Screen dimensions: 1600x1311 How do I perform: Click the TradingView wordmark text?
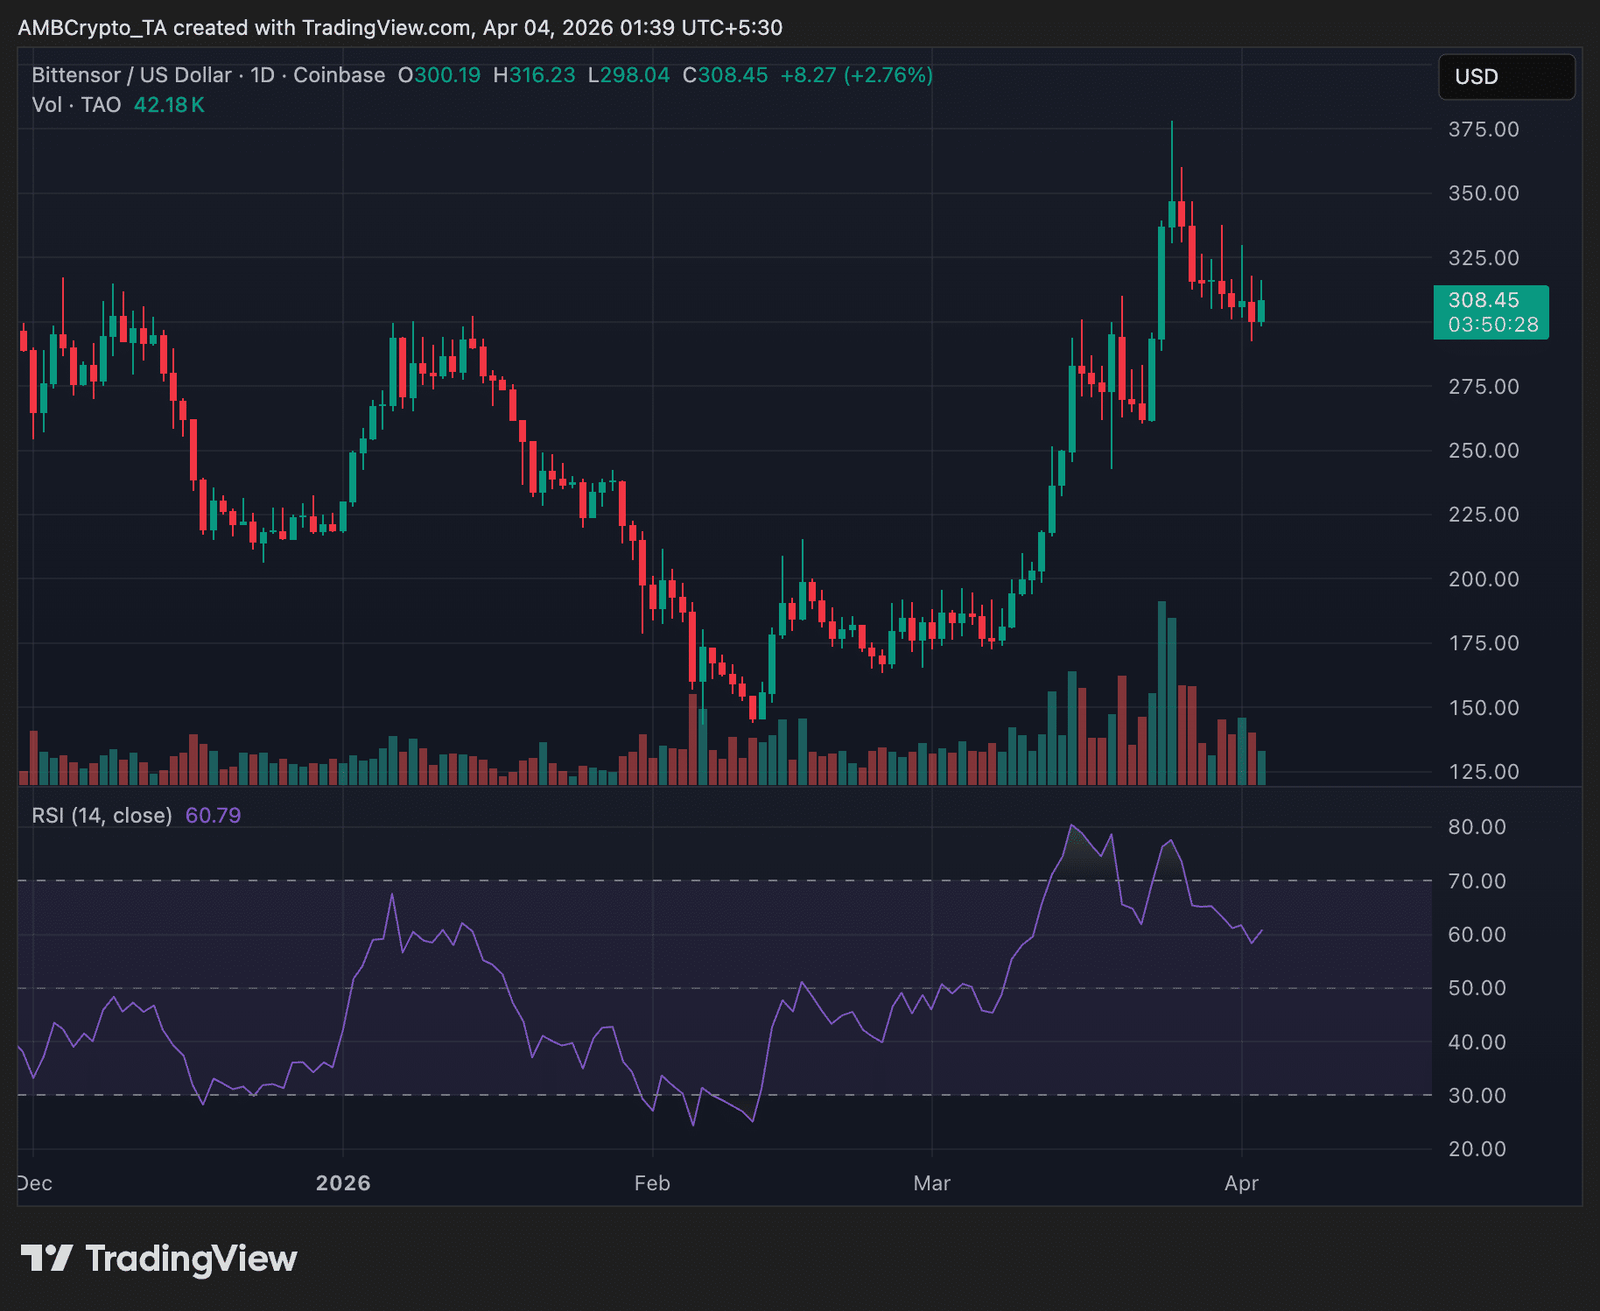point(191,1258)
